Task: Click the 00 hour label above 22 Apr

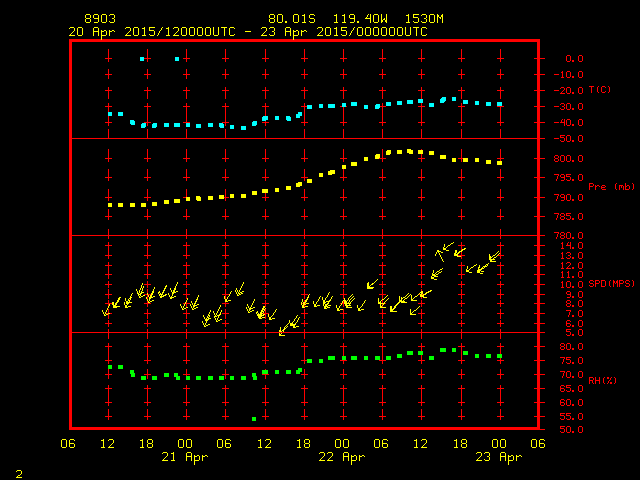Action: click(342, 444)
